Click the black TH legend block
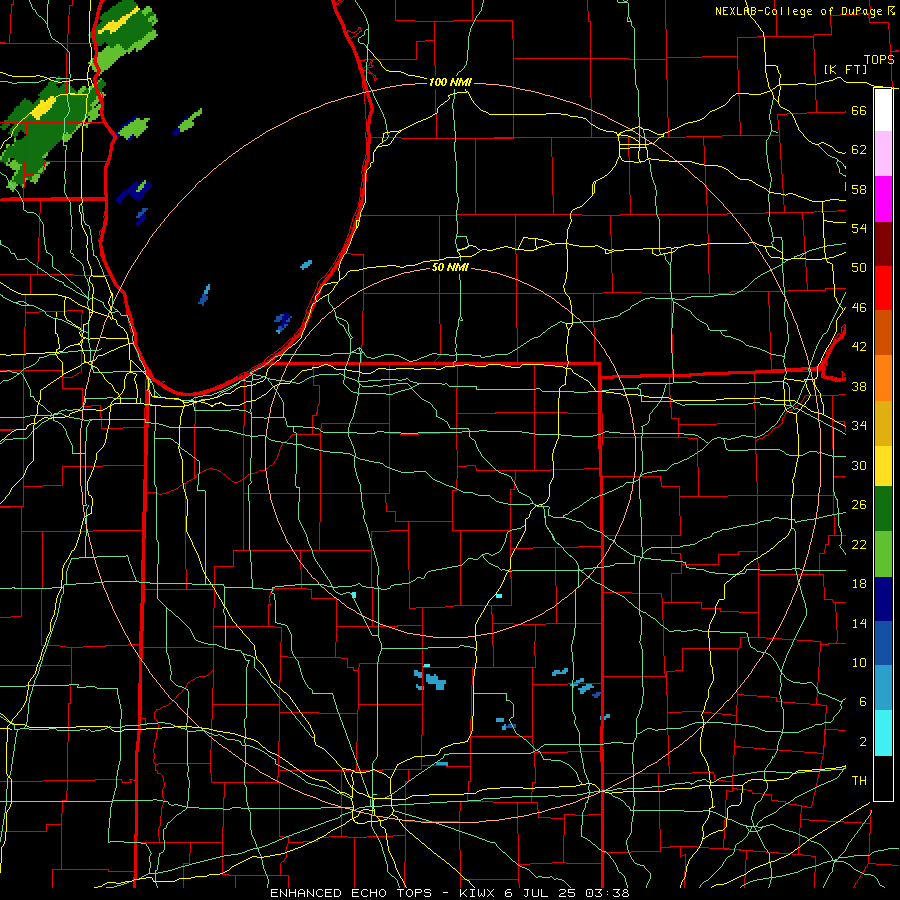 point(883,778)
